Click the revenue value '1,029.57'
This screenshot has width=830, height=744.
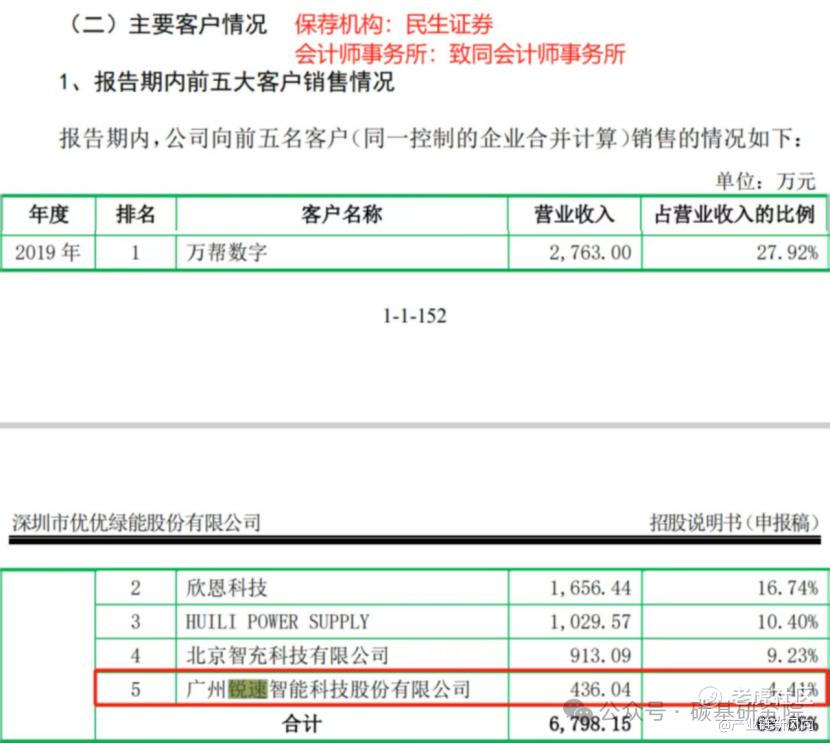pos(590,622)
